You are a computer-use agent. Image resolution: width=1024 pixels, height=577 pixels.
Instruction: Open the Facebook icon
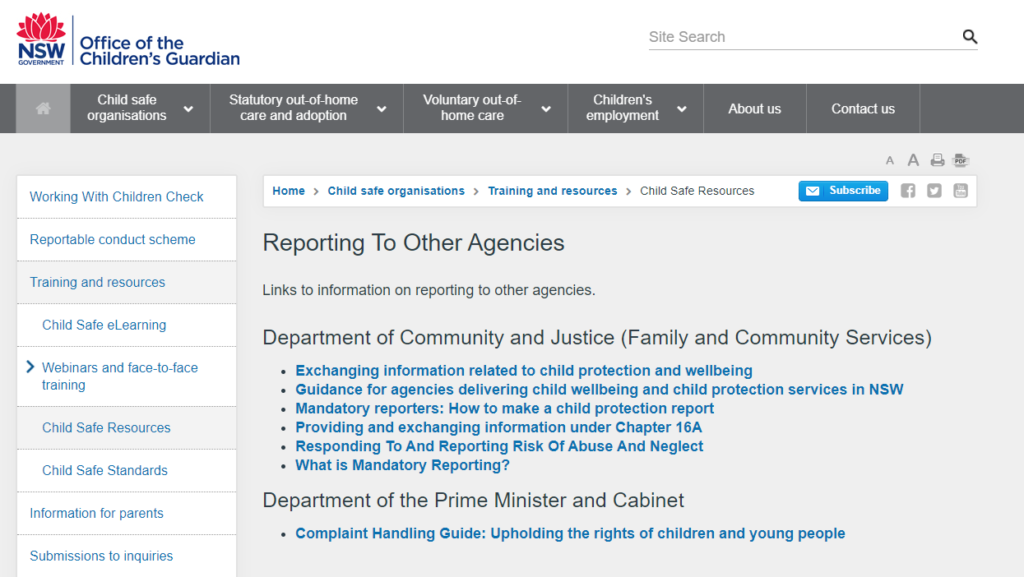coord(907,190)
